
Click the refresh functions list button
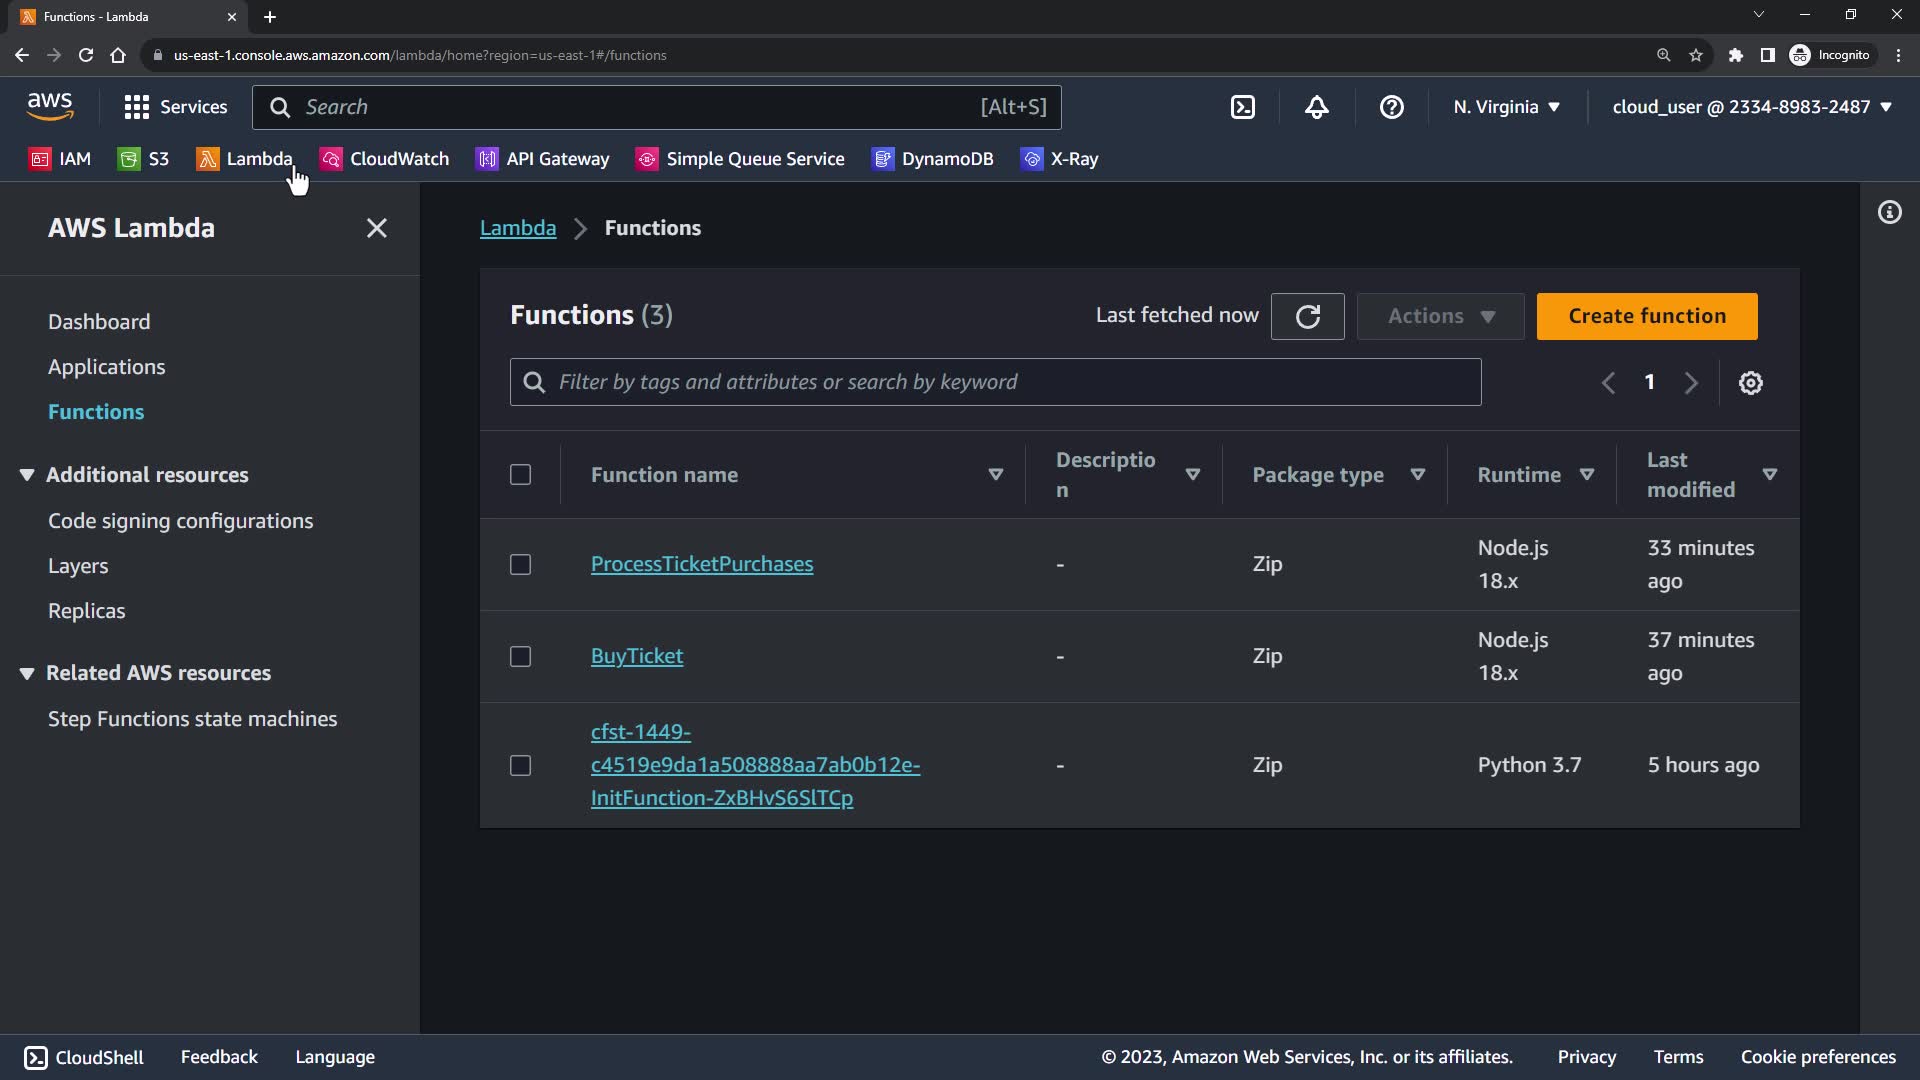click(1307, 316)
